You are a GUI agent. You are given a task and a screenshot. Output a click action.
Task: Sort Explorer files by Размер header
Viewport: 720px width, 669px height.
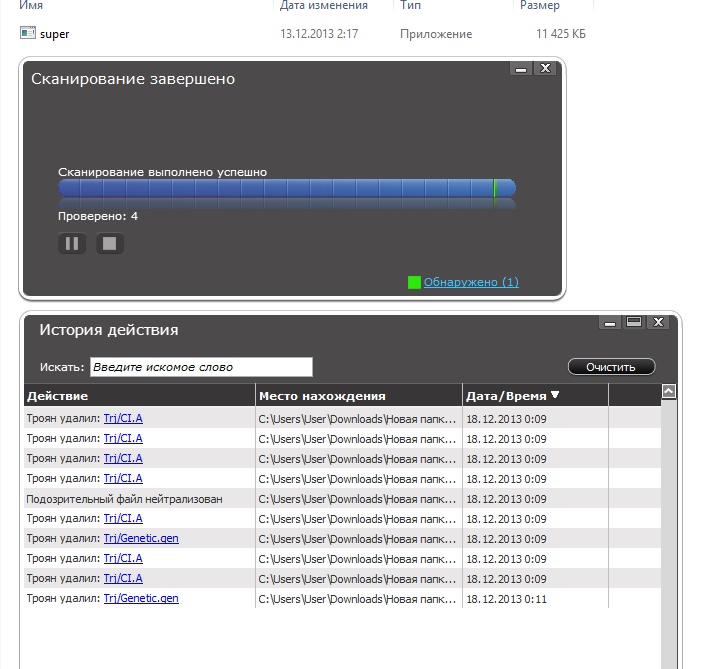pyautogui.click(x=540, y=6)
